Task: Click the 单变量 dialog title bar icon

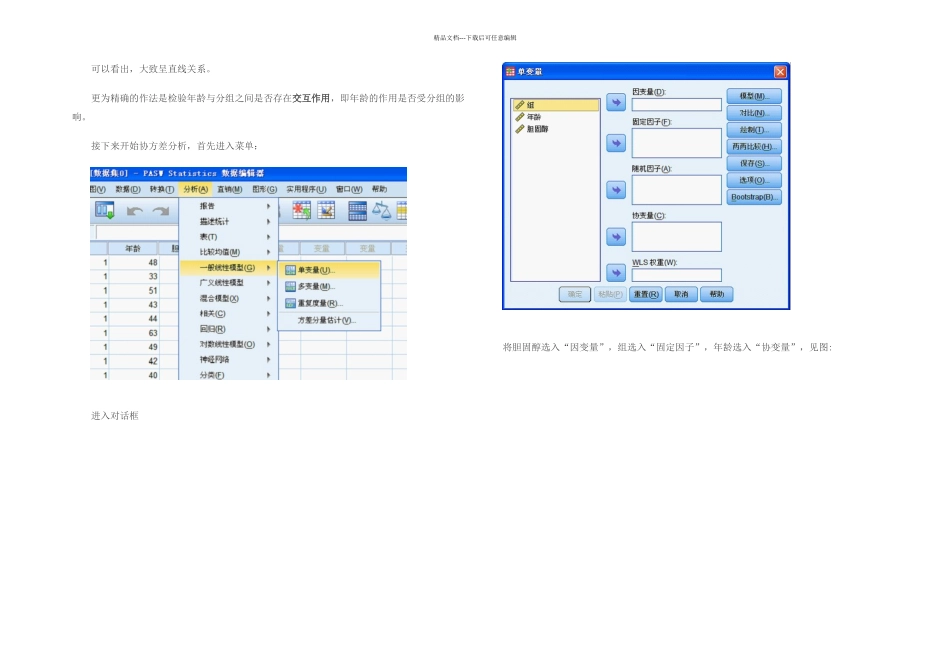Action: (x=510, y=72)
